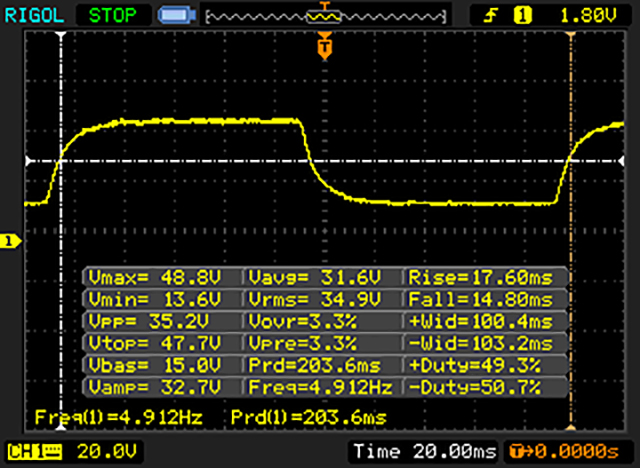
Task: Click the waveform memory overview bar
Action: [325, 17]
